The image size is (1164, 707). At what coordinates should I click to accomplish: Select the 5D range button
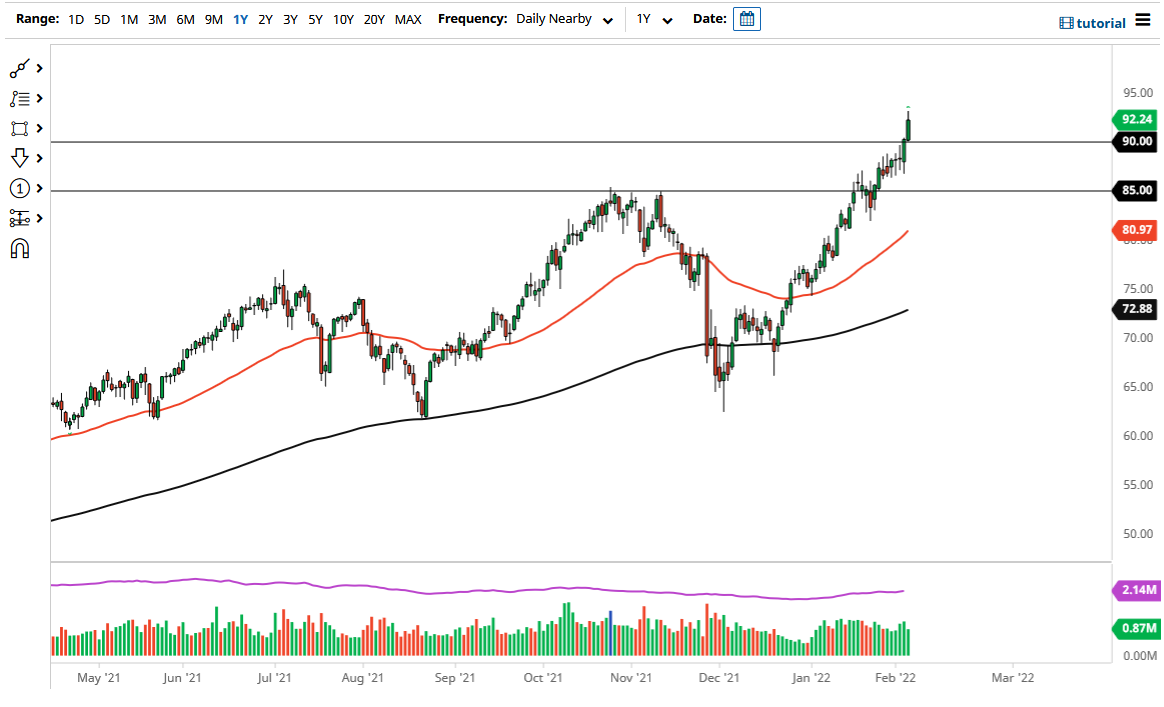point(100,18)
